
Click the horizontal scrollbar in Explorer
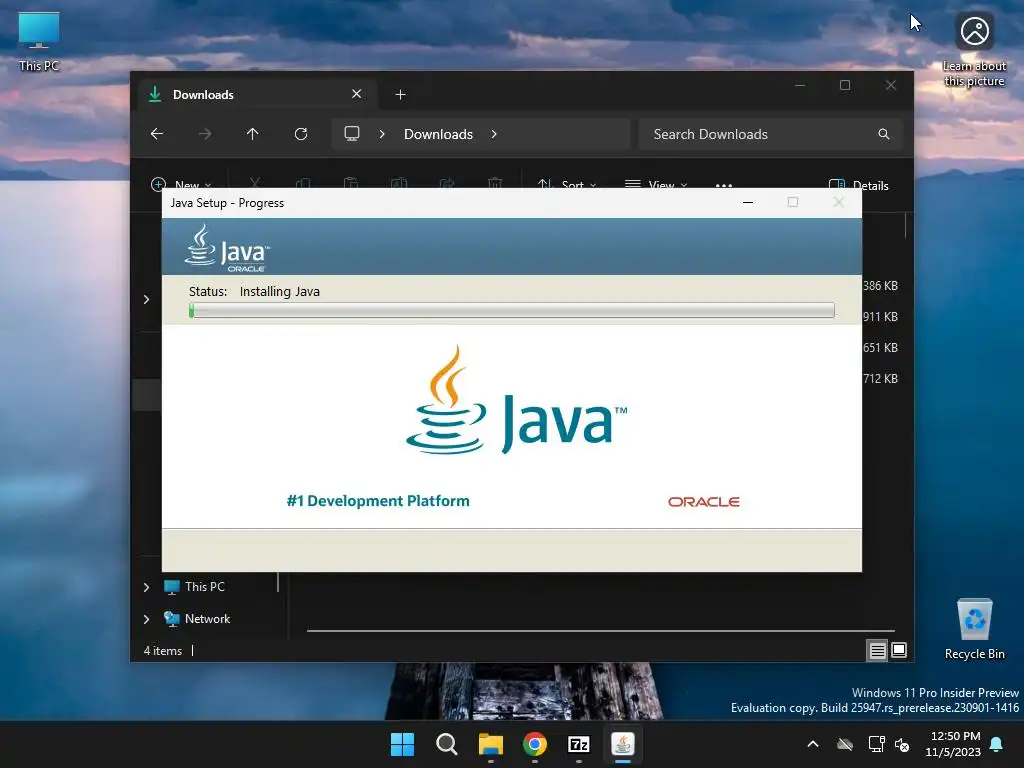pyautogui.click(x=601, y=631)
